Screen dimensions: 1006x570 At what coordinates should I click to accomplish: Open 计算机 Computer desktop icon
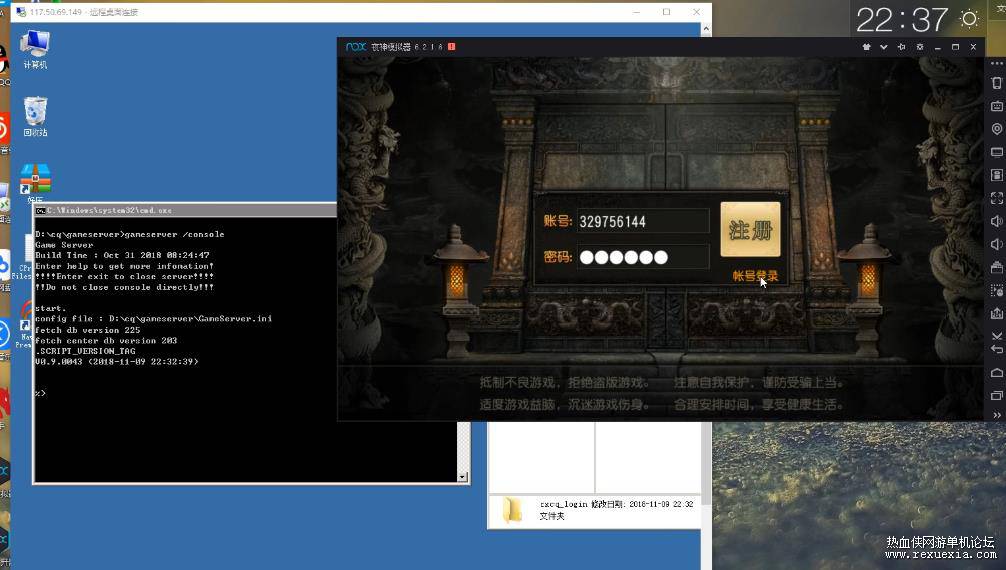35,49
